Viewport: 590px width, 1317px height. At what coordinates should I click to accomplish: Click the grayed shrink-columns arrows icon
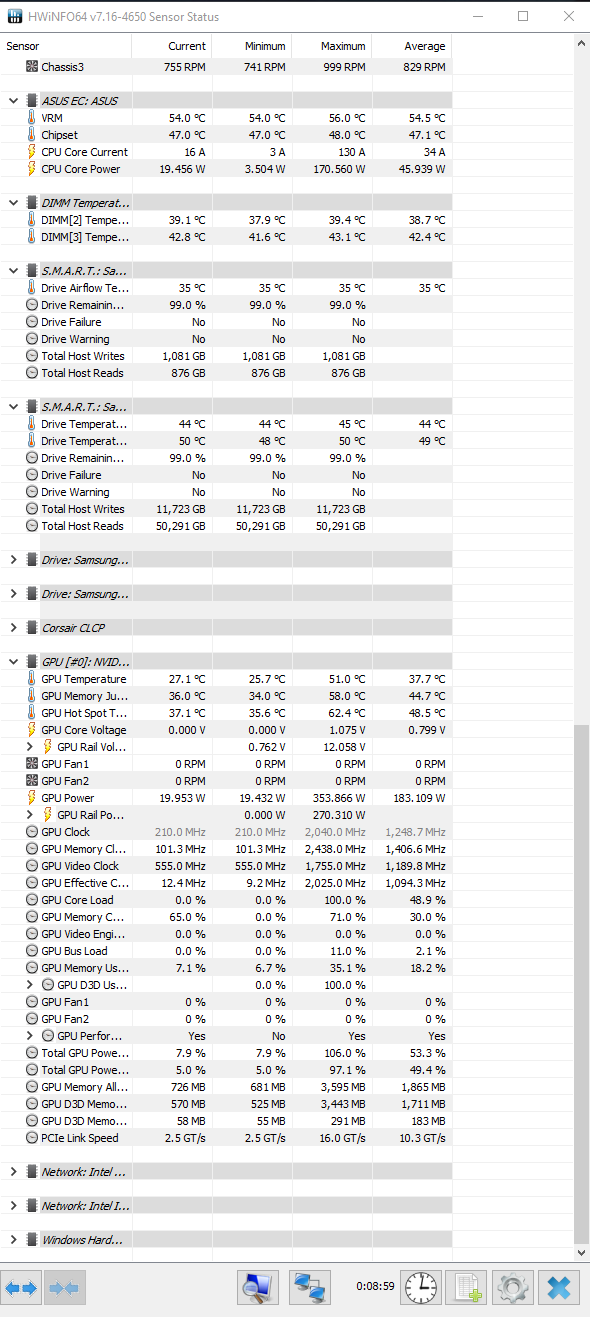tap(64, 1288)
